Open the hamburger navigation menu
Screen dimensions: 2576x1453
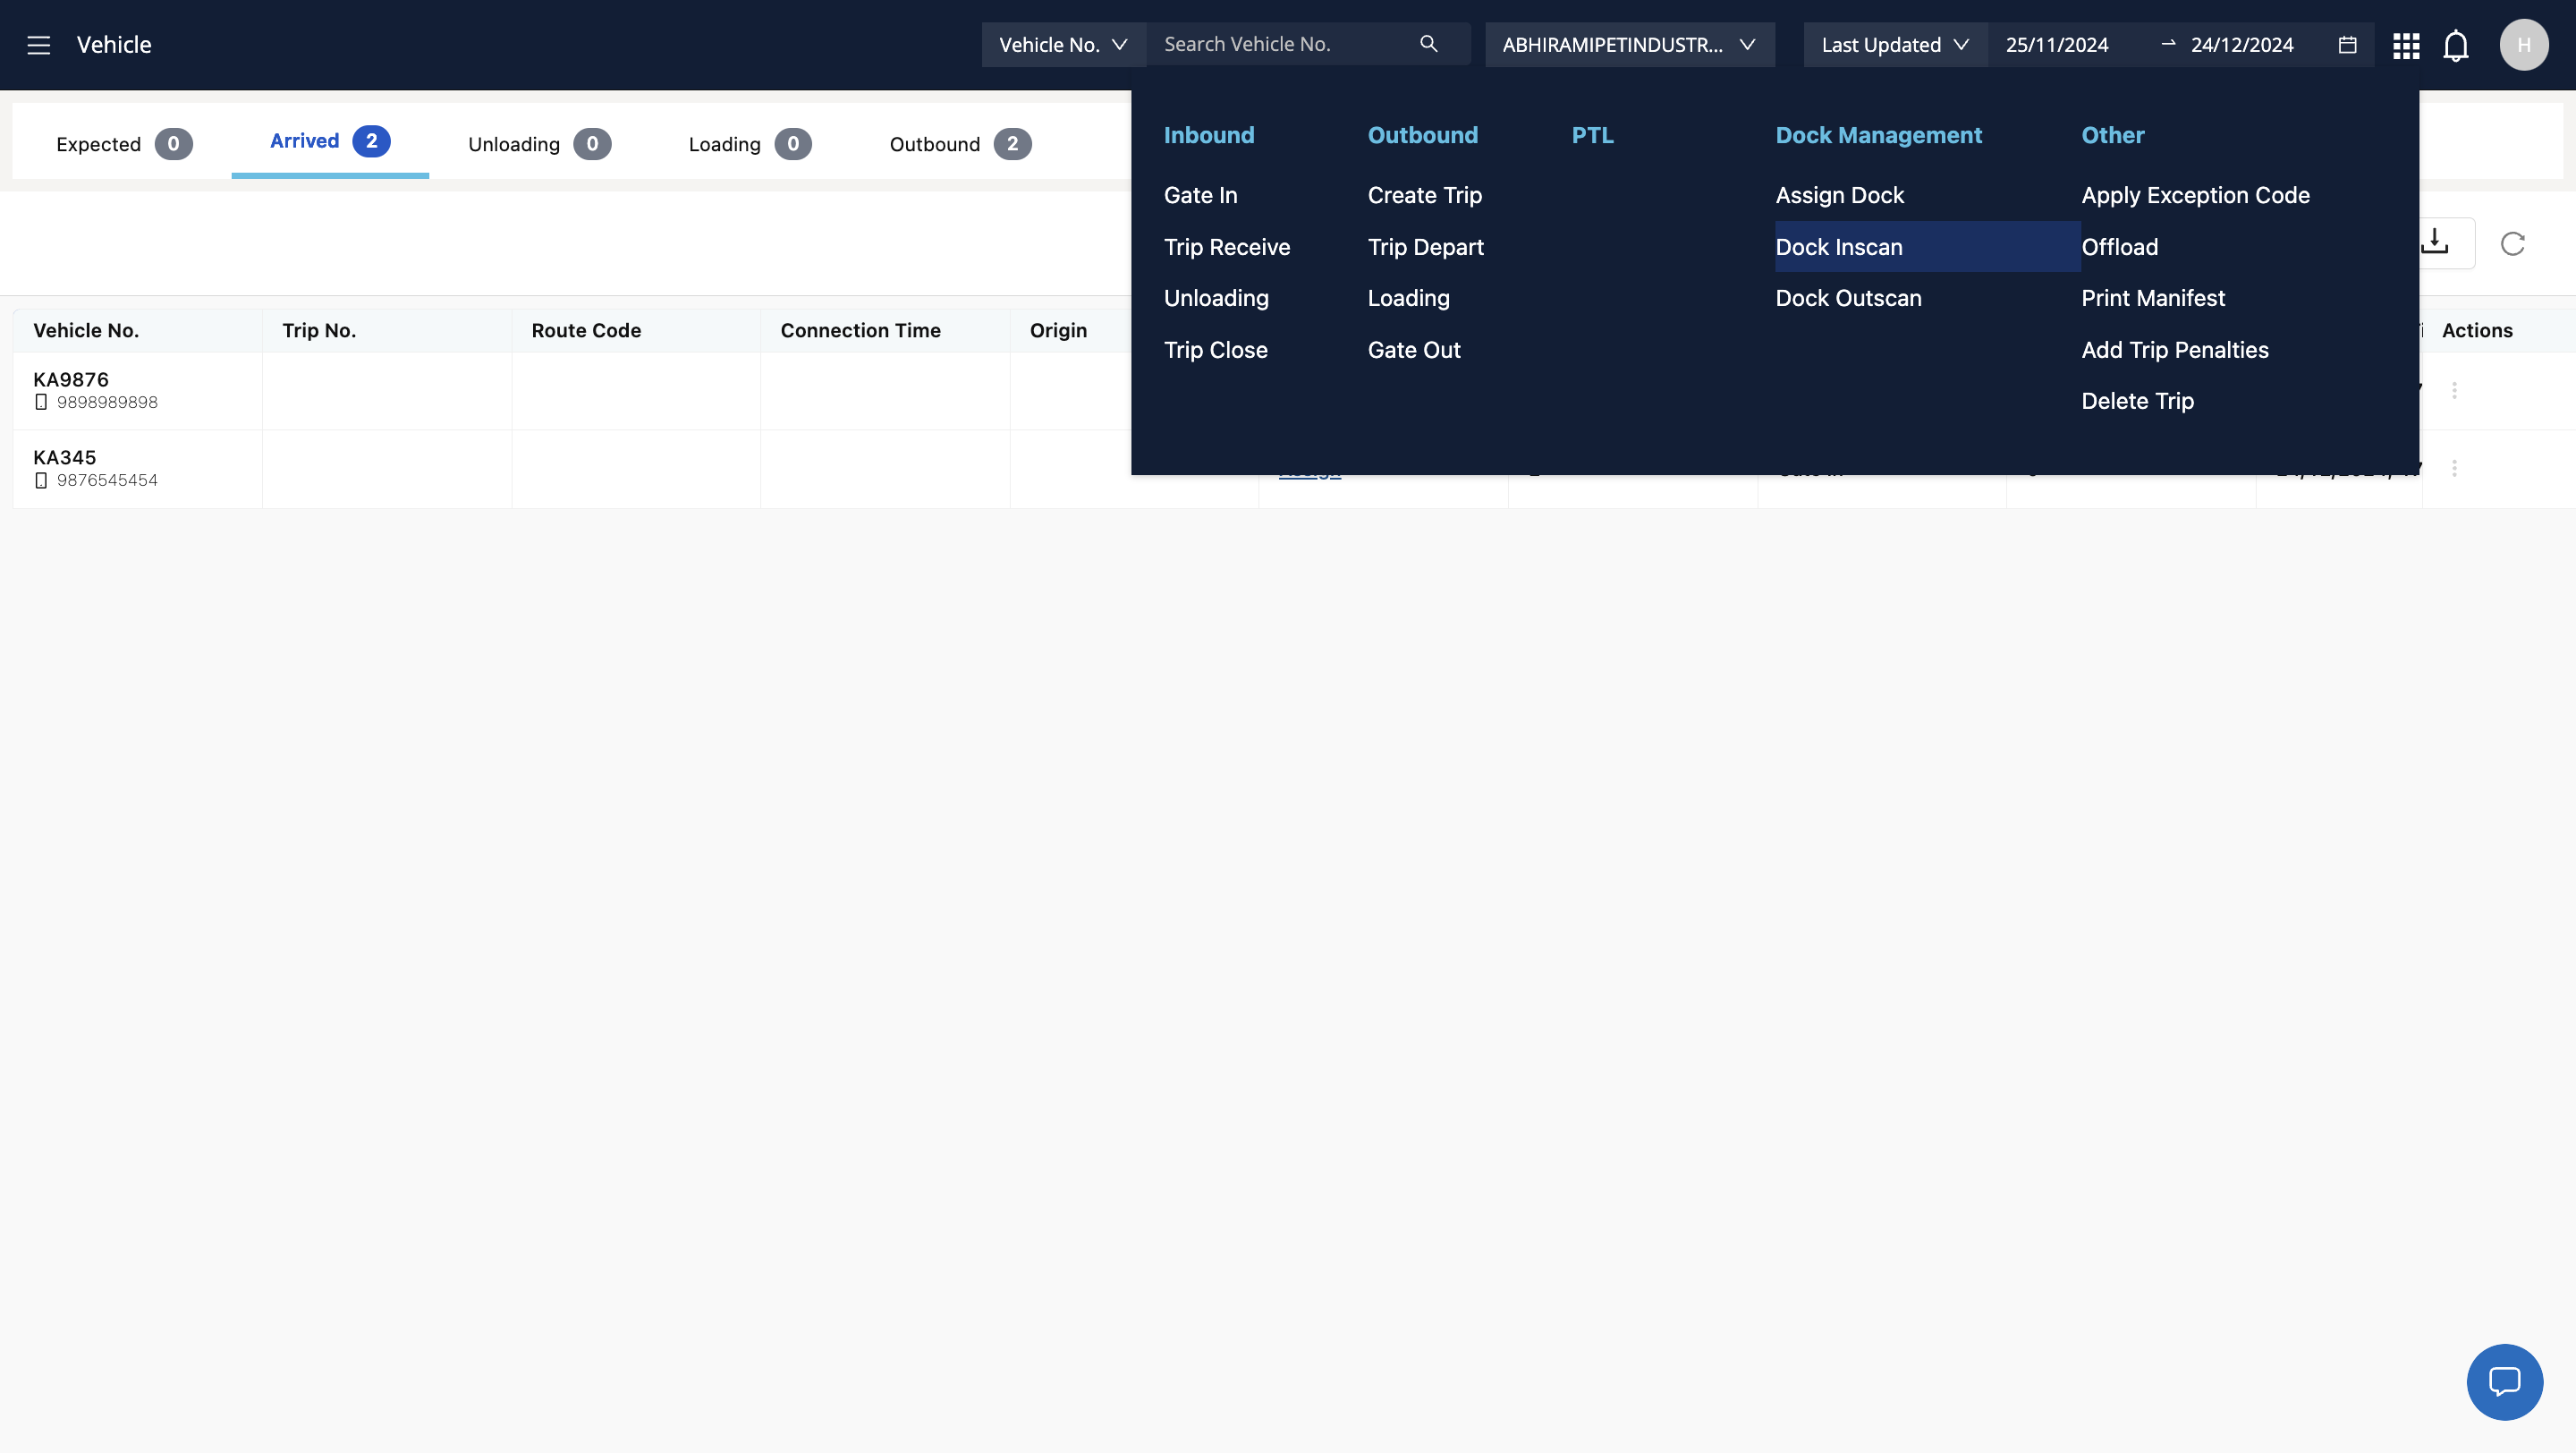coord(38,45)
